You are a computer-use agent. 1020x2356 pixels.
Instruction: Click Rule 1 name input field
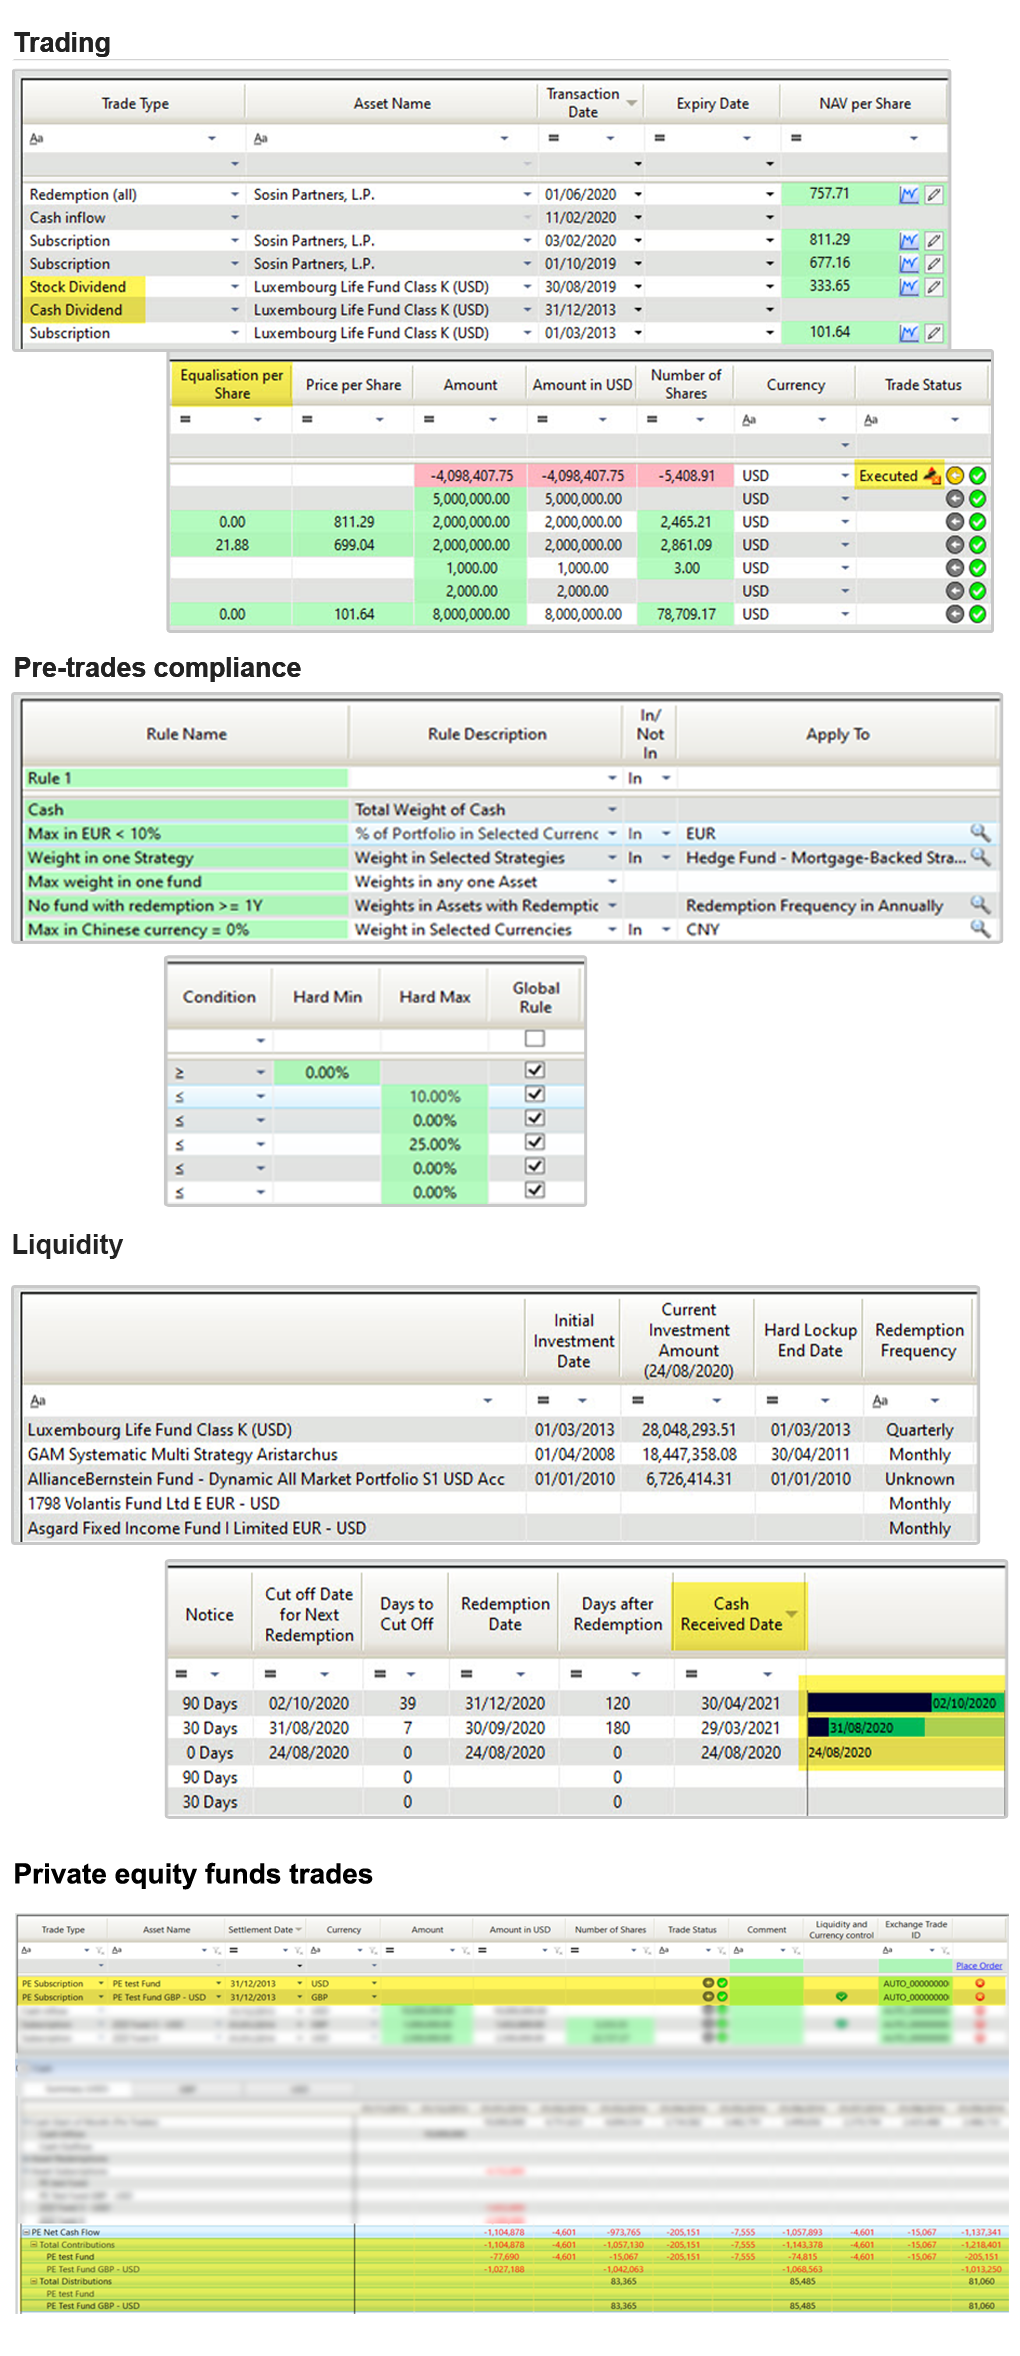[x=186, y=778]
